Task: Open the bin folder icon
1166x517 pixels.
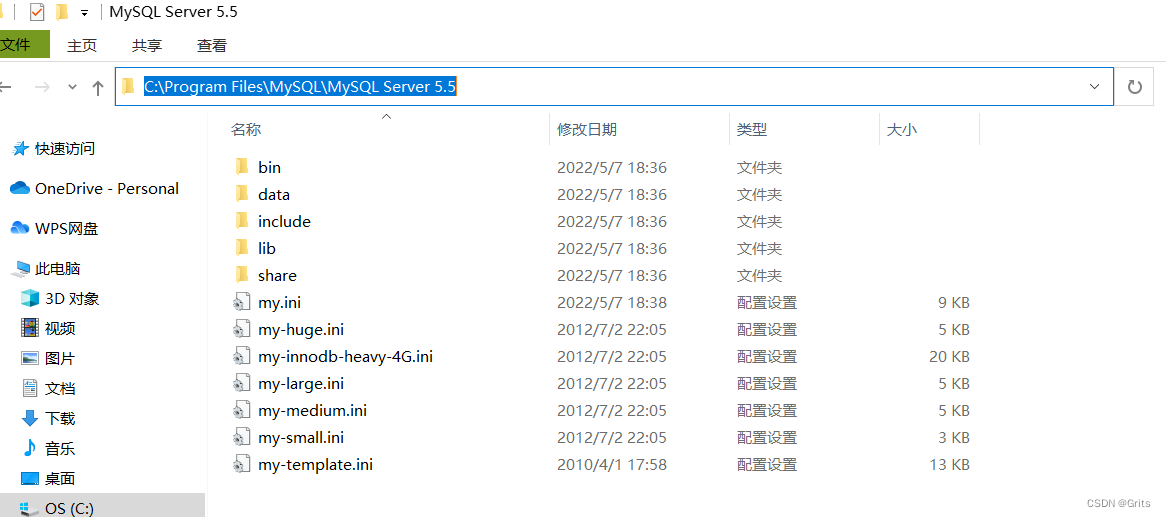Action: pyautogui.click(x=241, y=167)
